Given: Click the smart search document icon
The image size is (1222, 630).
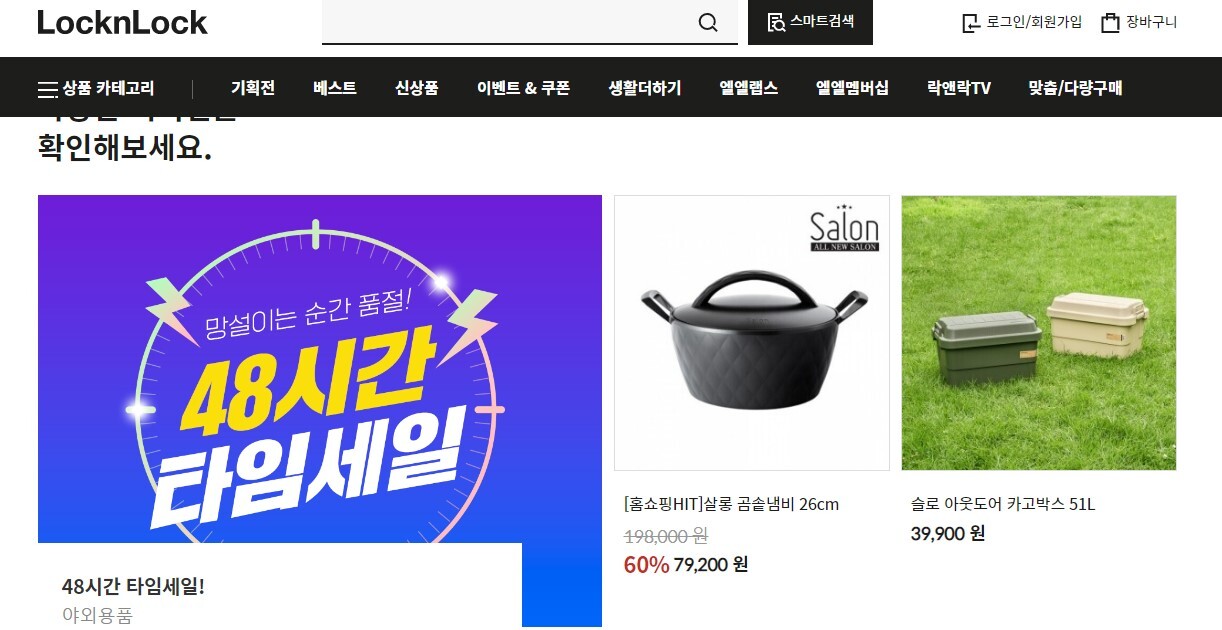Looking at the screenshot, I should [x=775, y=22].
